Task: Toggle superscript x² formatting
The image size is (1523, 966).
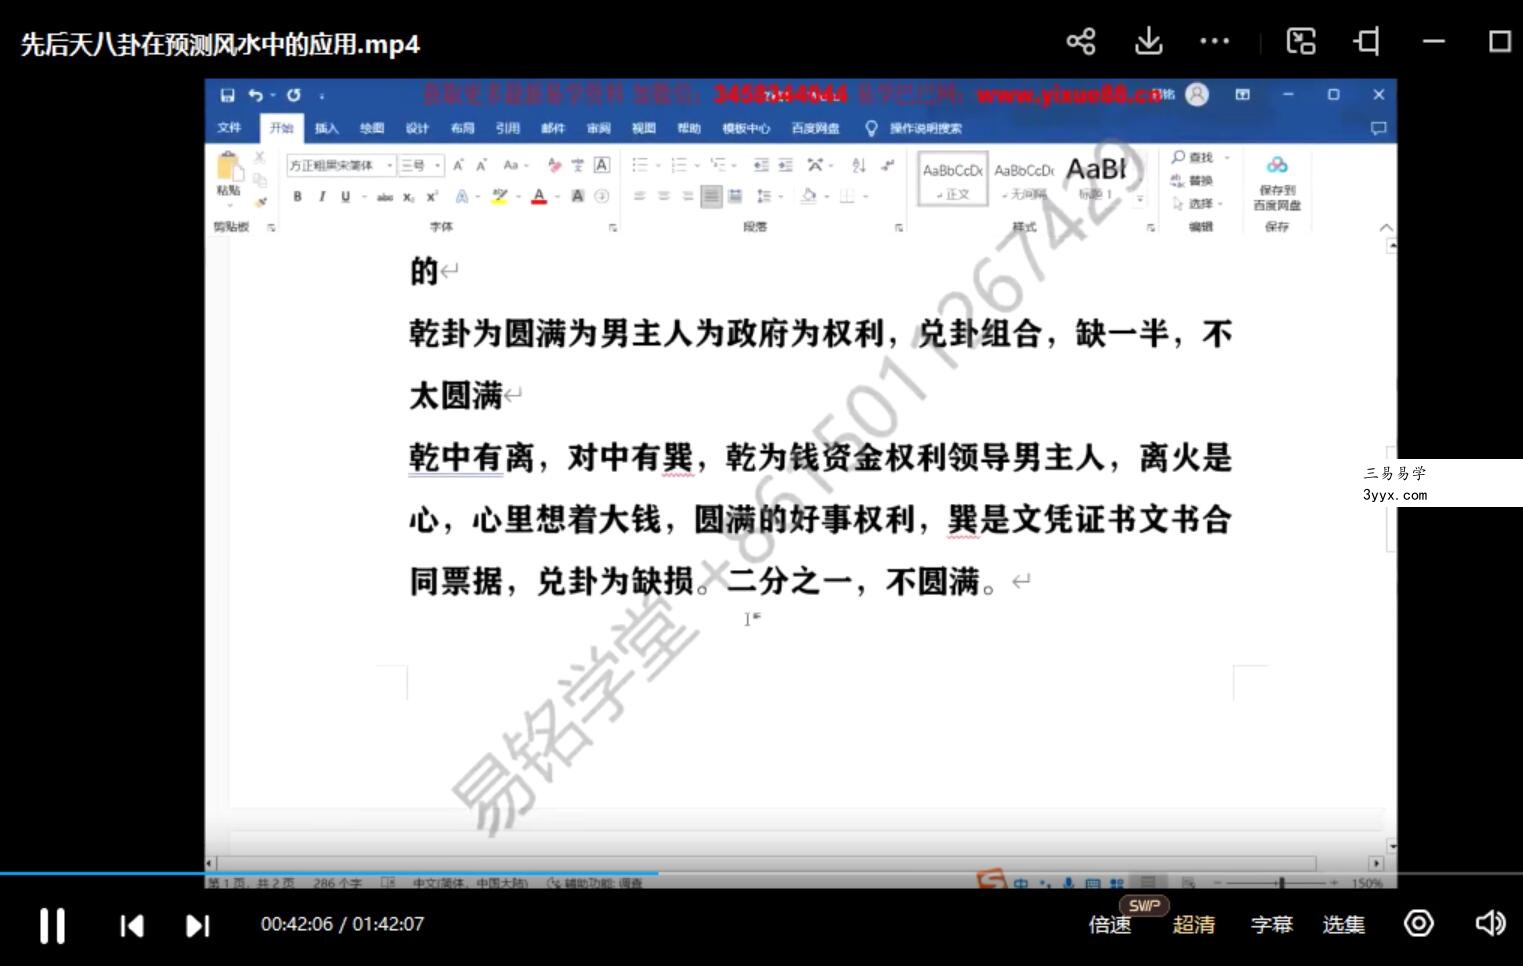Action: coord(432,197)
